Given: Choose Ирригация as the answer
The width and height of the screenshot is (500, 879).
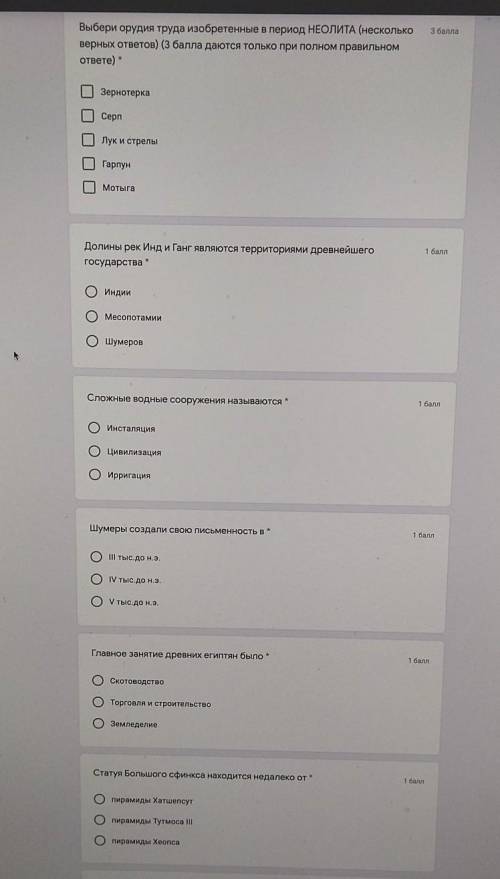Looking at the screenshot, I should point(95,475).
